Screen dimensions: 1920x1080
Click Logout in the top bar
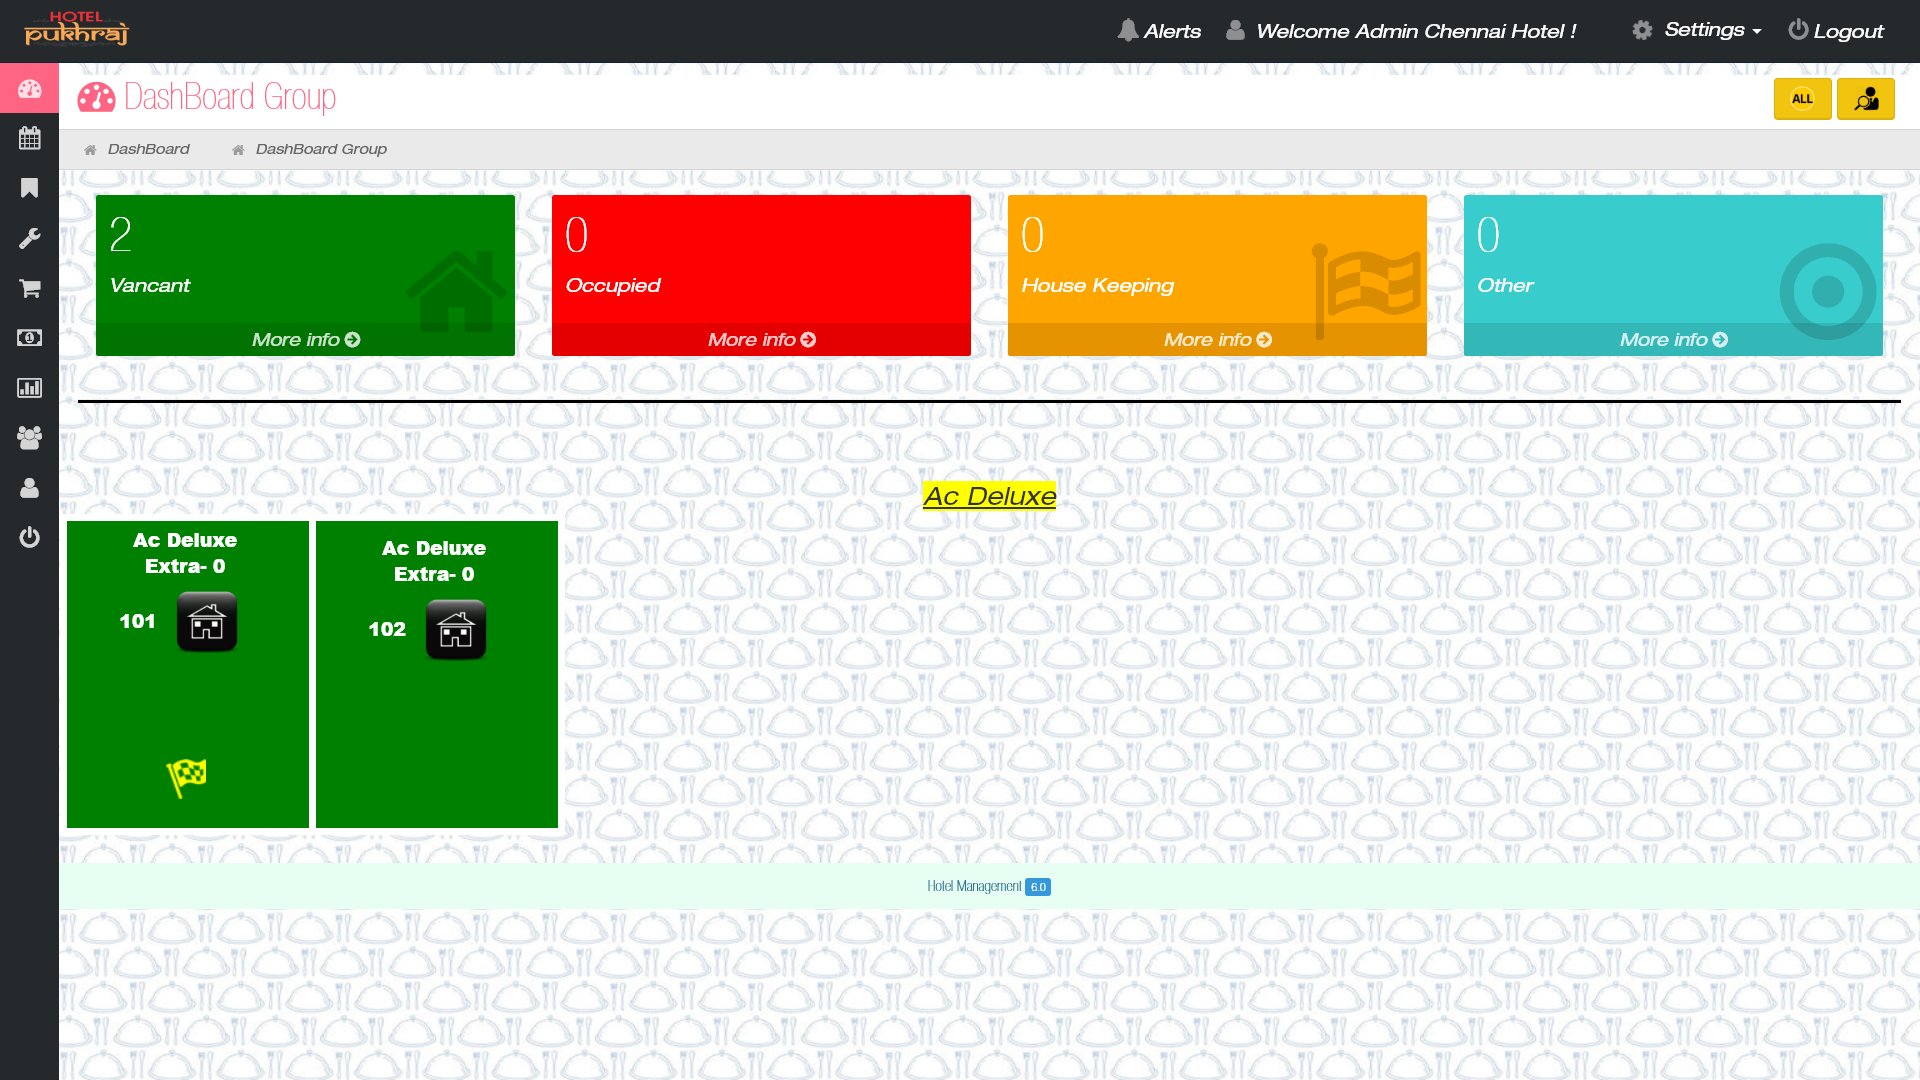coord(1835,31)
